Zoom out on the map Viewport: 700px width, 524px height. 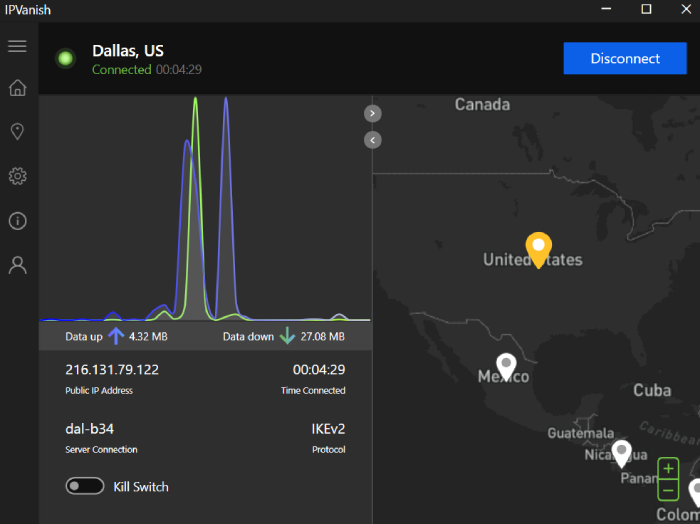668,490
